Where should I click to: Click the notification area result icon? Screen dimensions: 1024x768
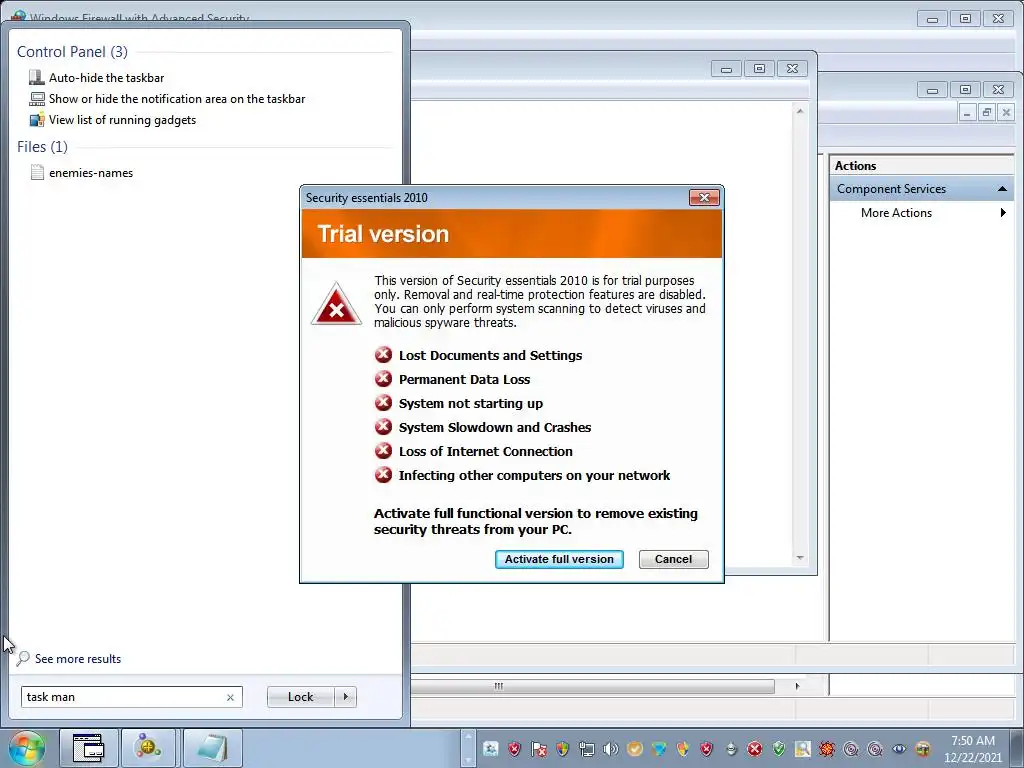coord(37,99)
